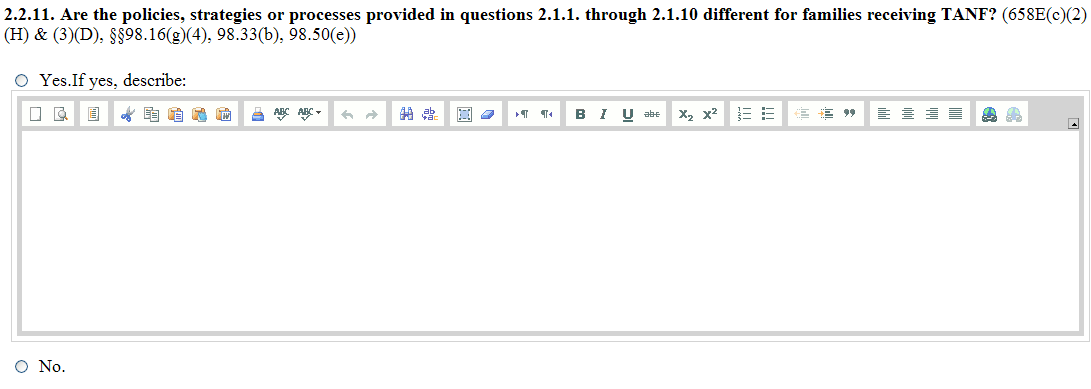Center align text
1091x389 pixels.
point(907,114)
